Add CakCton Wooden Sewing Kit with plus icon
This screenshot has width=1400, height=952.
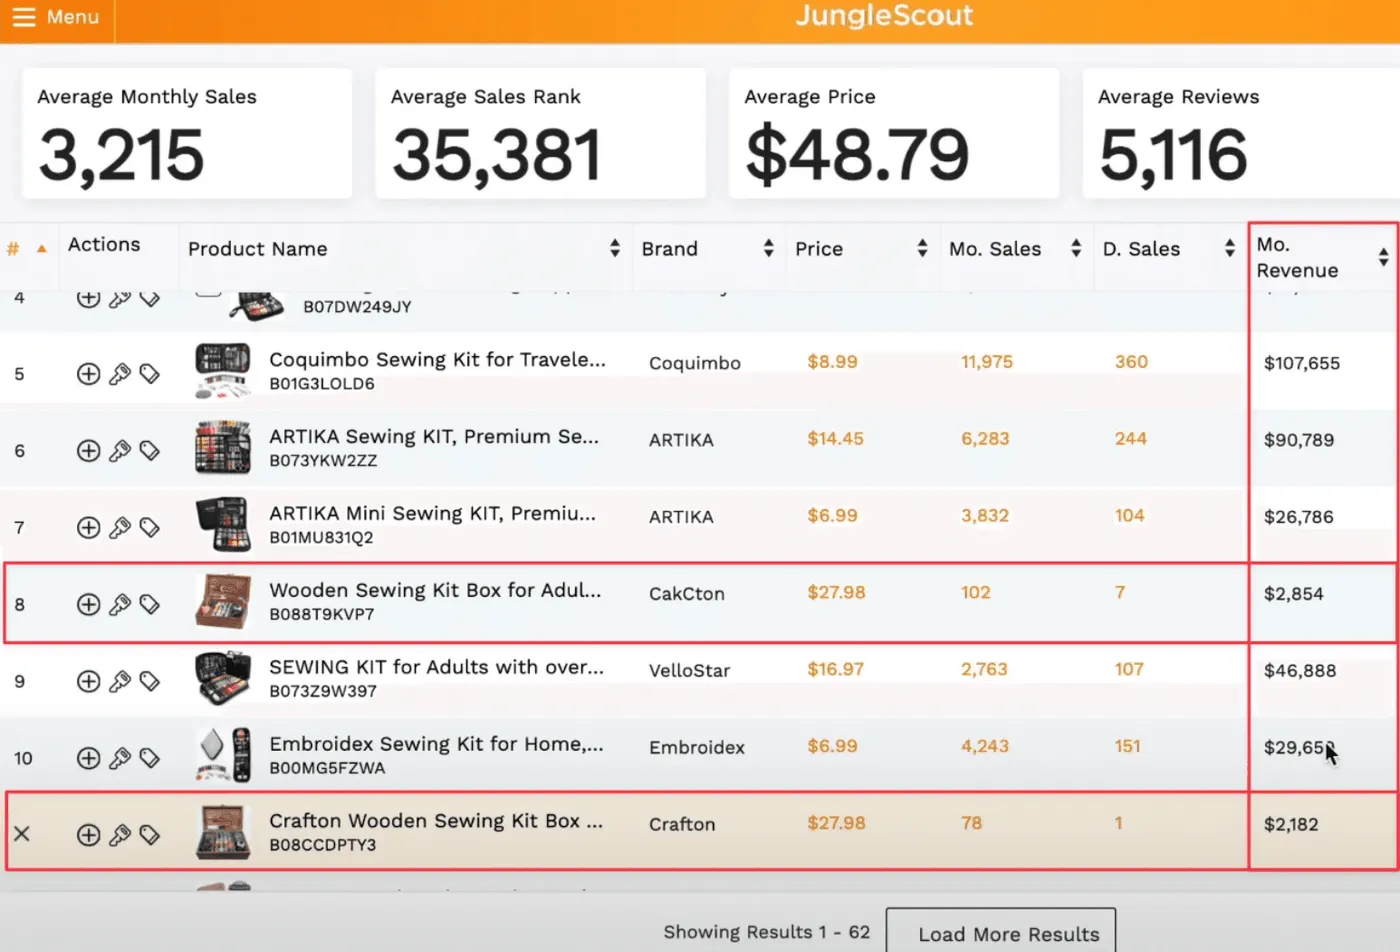click(88, 605)
